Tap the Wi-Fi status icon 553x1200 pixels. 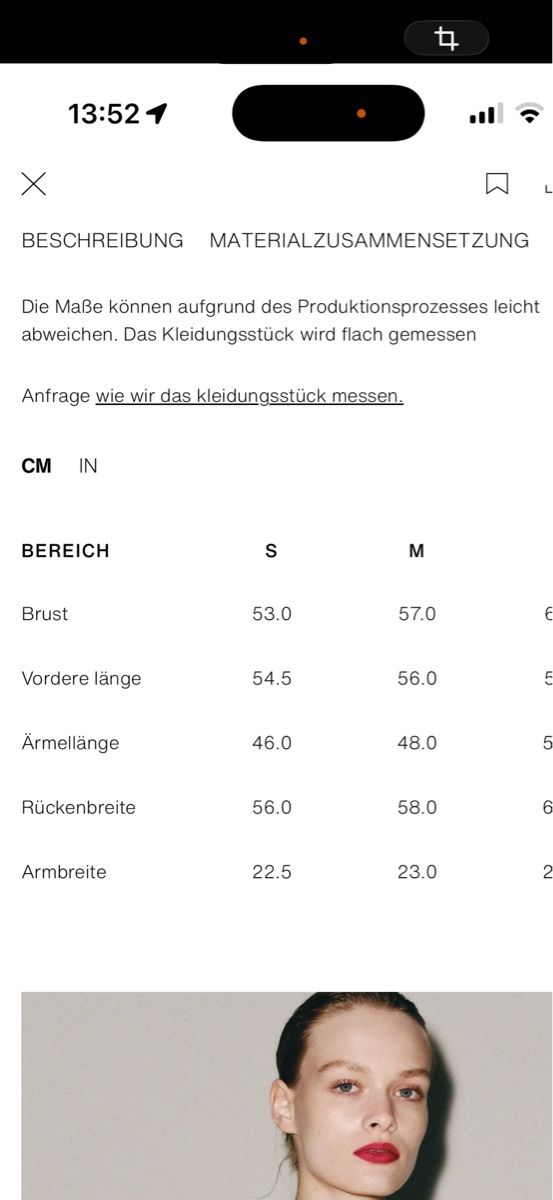point(529,113)
